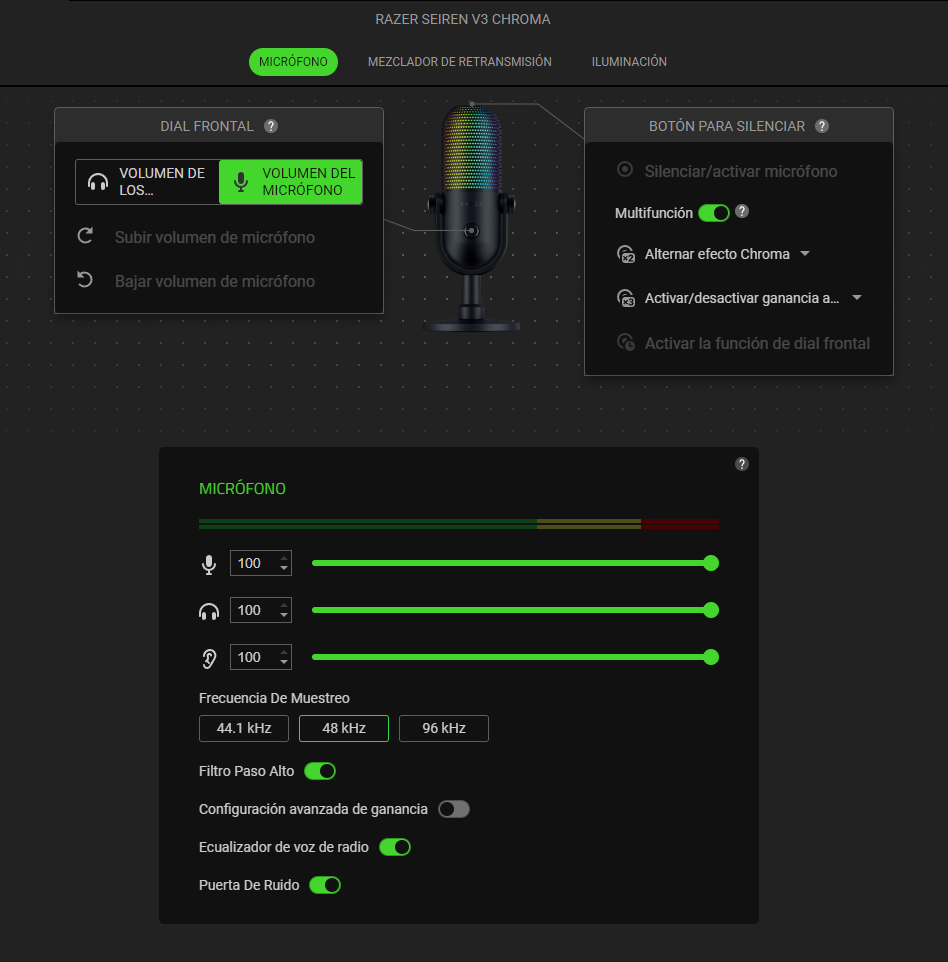Decrease microphone volume with down stepper

click(283, 569)
